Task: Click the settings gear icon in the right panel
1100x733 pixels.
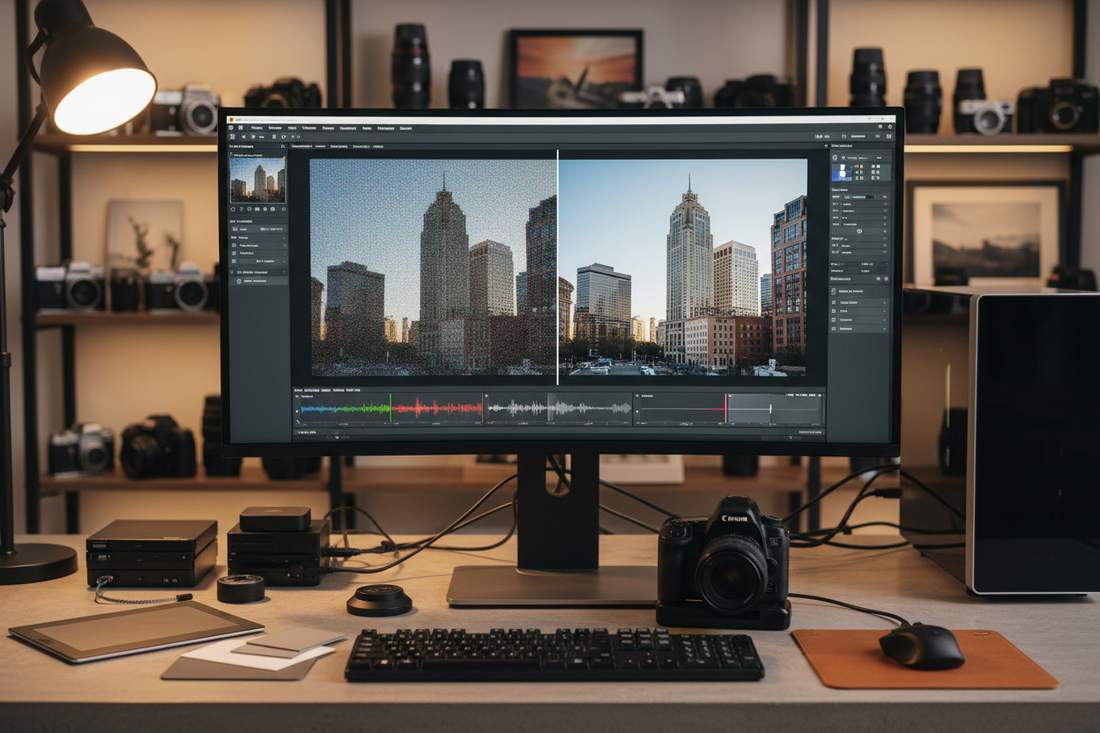Action: coord(878,278)
